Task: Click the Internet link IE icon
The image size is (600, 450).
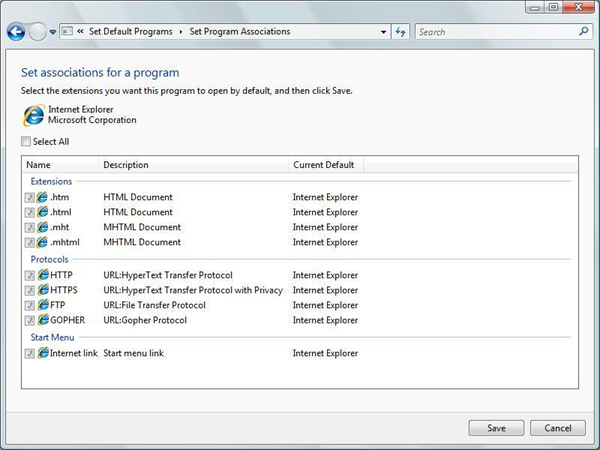Action: [43, 353]
